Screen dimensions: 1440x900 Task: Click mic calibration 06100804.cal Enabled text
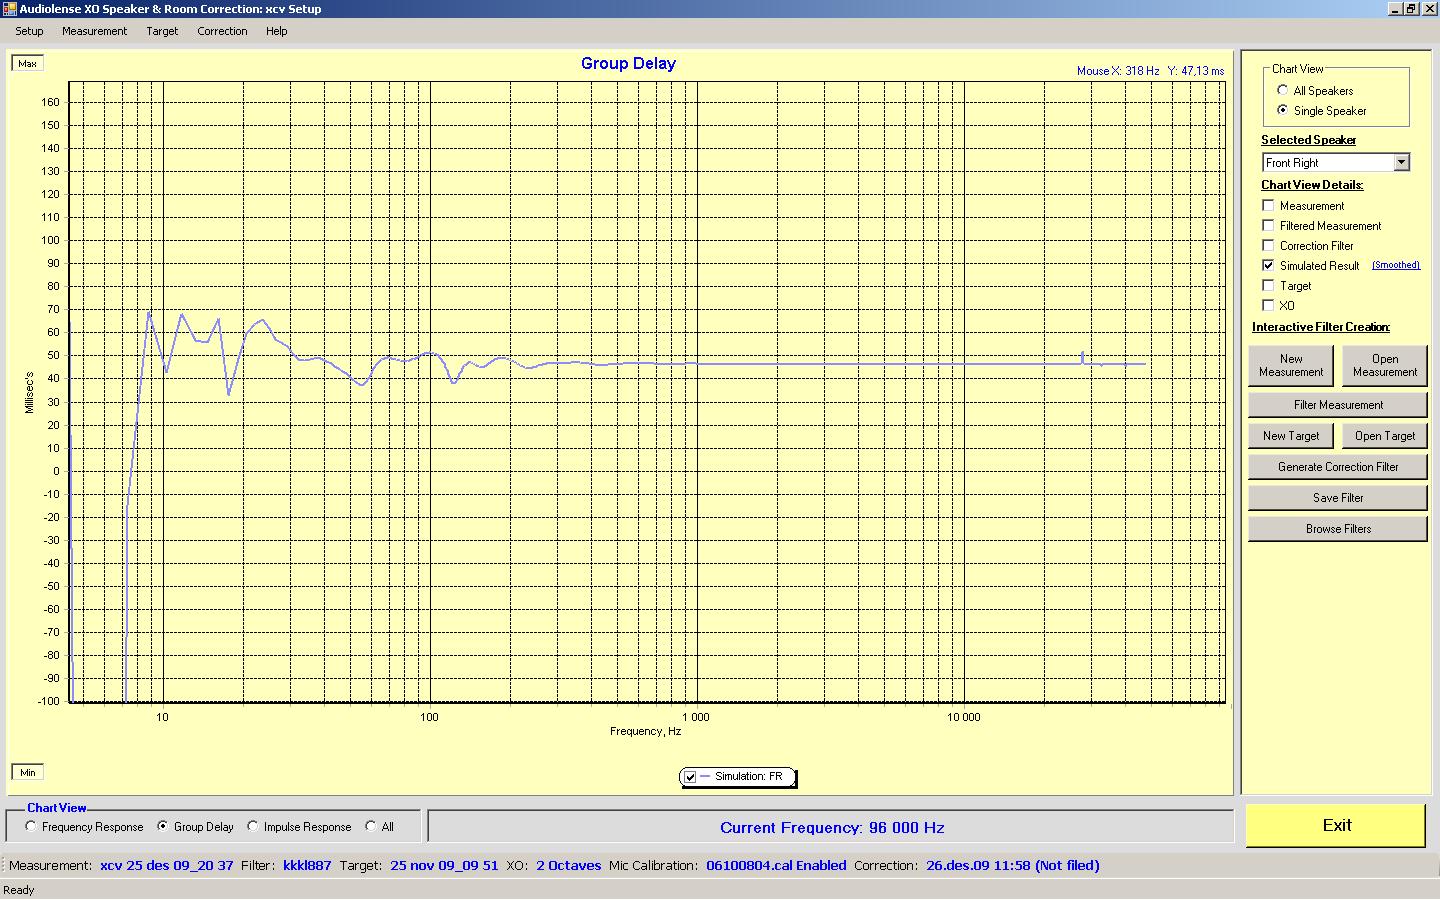[x=776, y=866]
